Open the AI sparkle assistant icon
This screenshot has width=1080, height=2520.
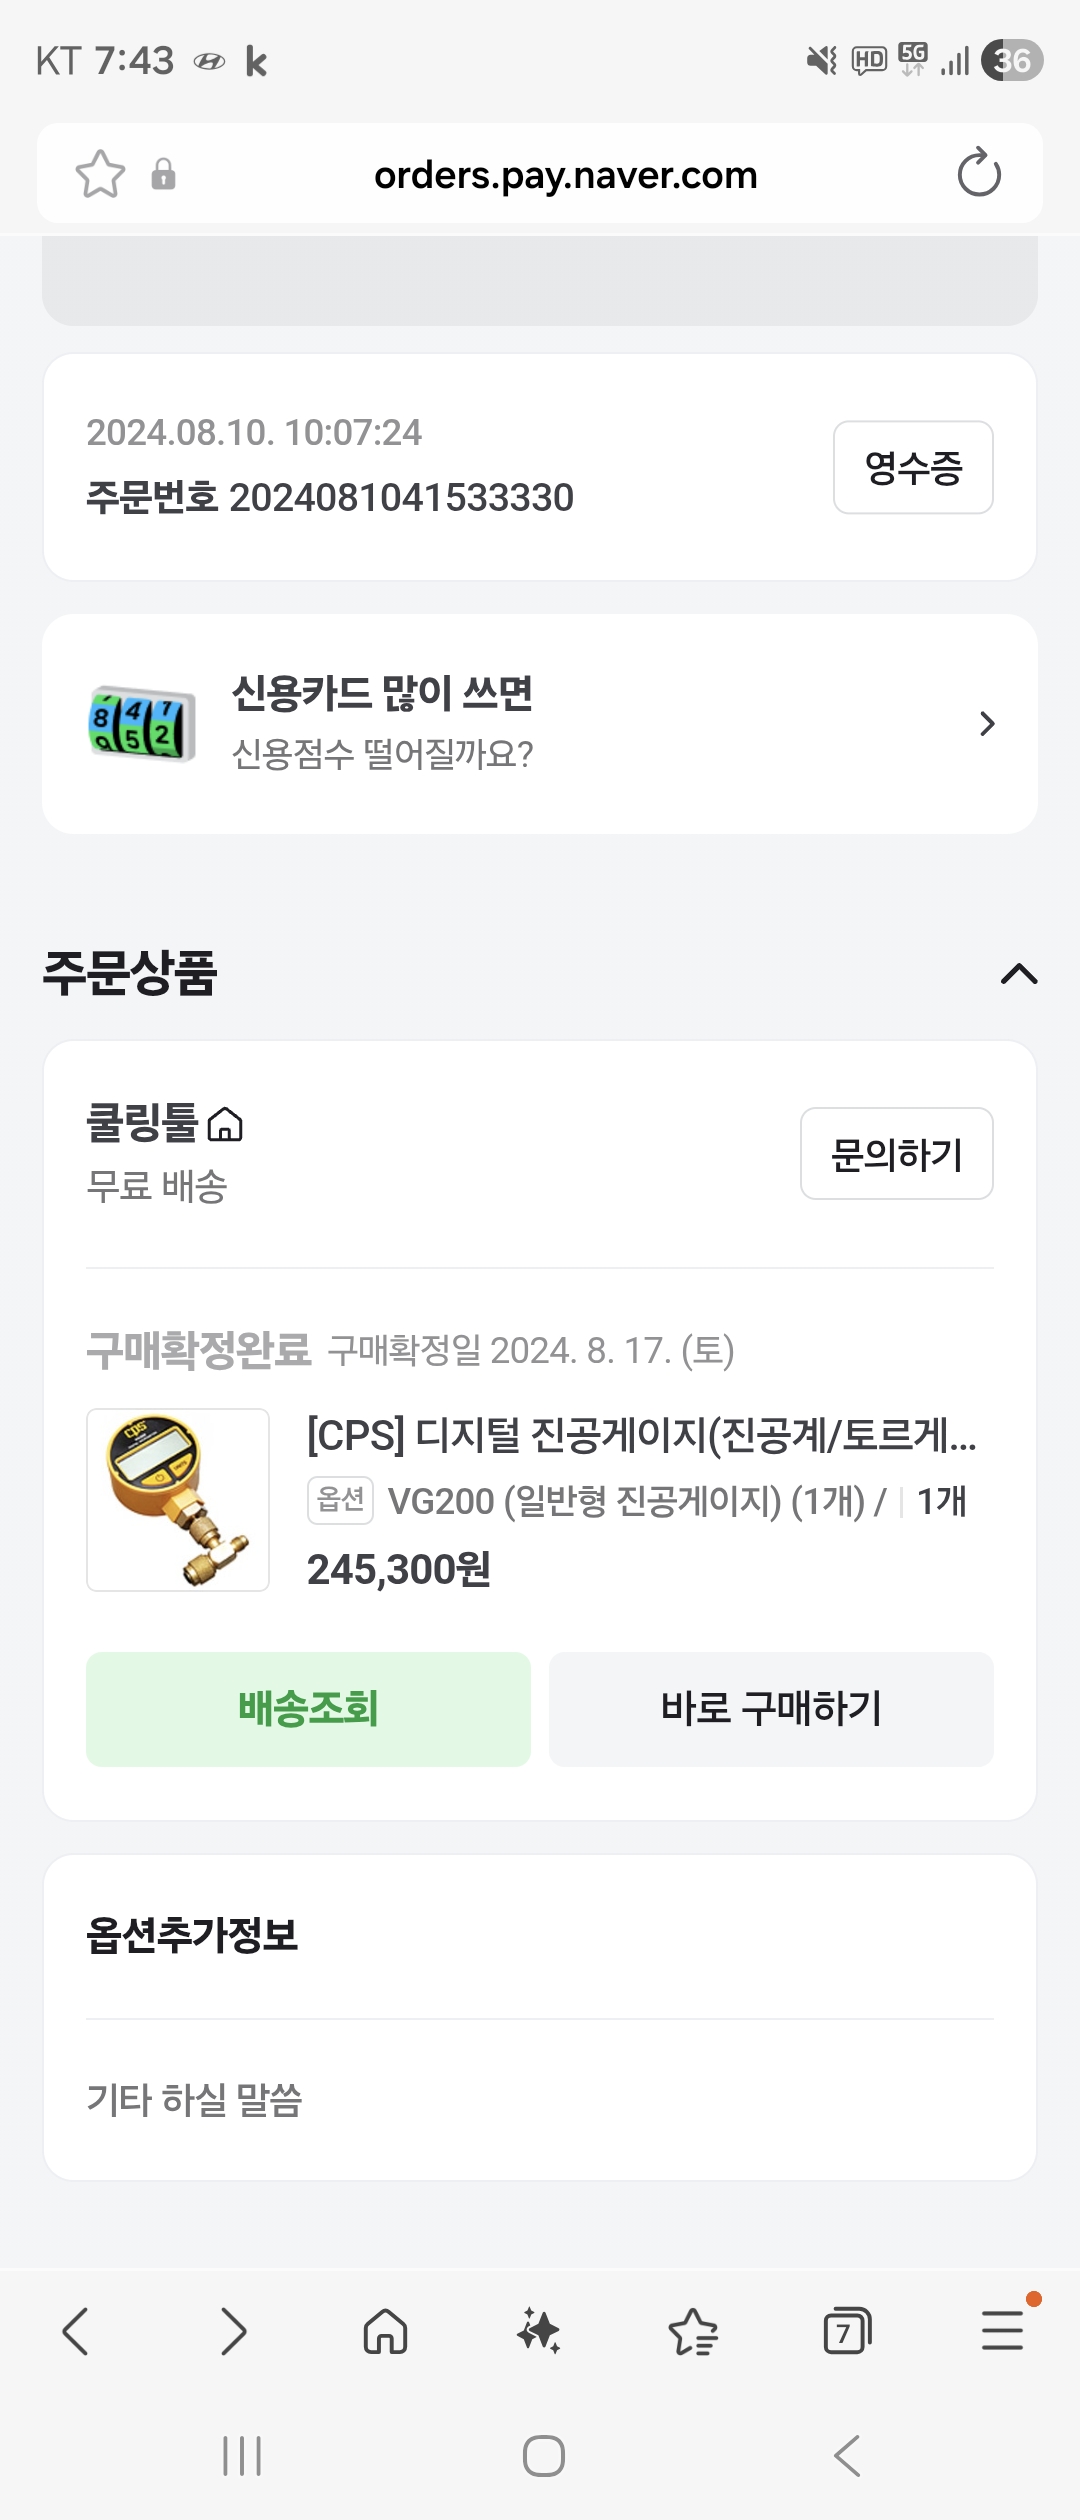coord(539,2332)
